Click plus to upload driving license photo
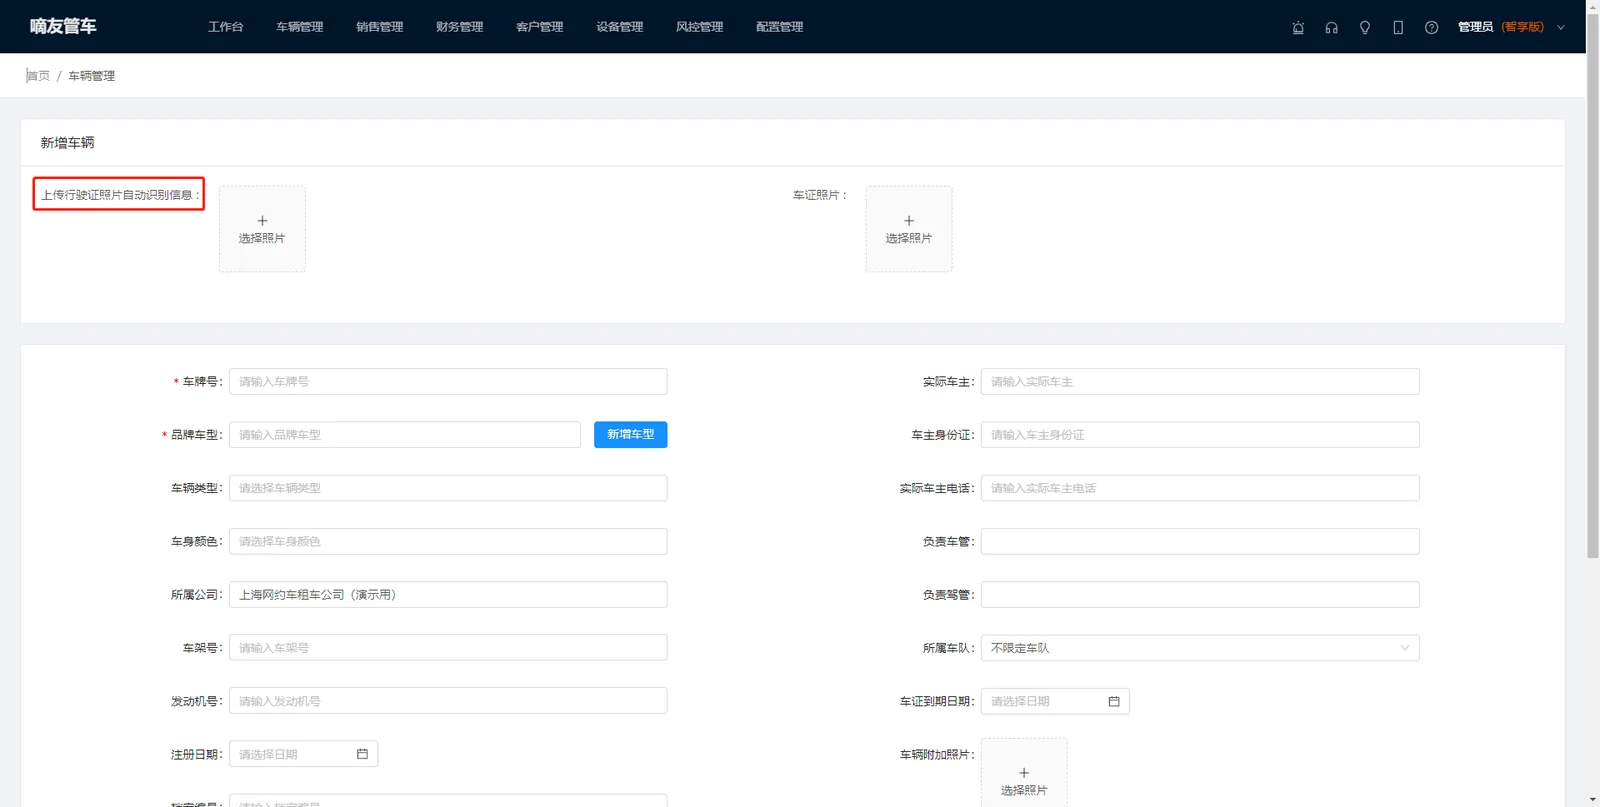This screenshot has height=807, width=1600. tap(262, 229)
